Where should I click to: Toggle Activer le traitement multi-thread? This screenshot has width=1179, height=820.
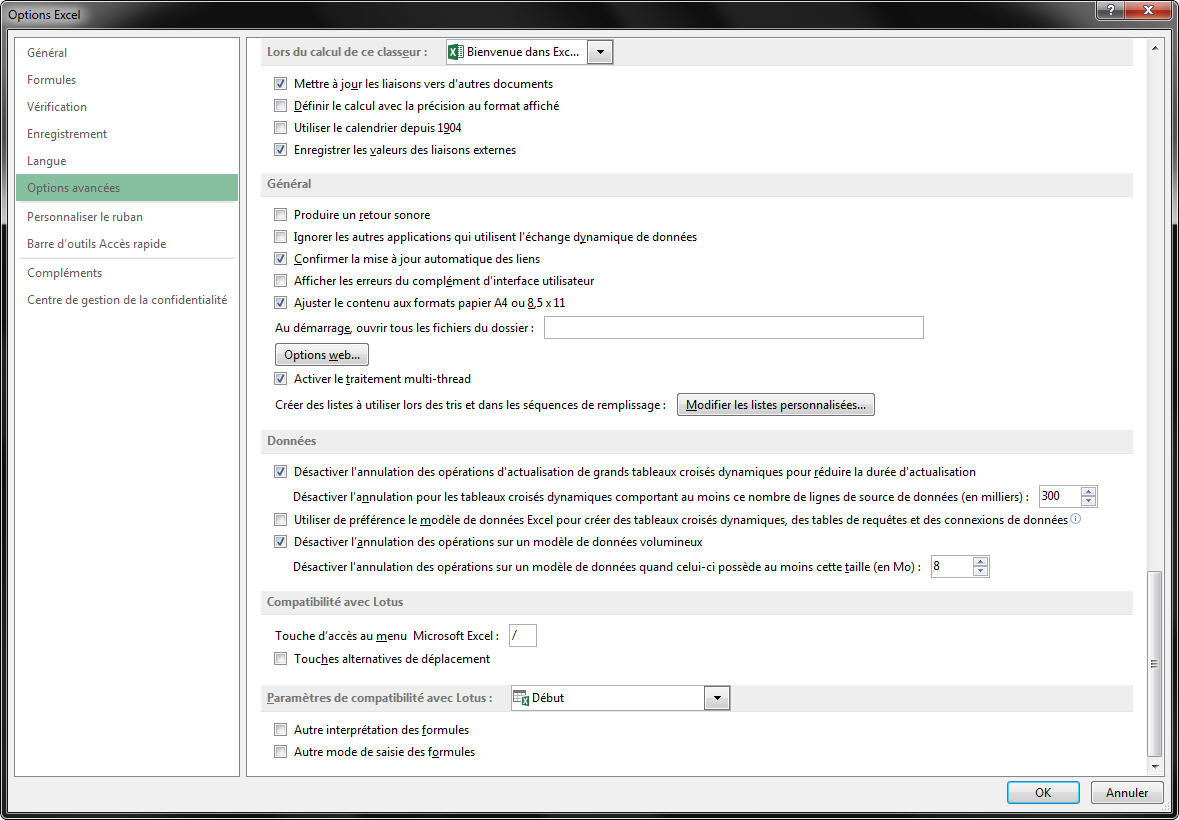pos(280,379)
